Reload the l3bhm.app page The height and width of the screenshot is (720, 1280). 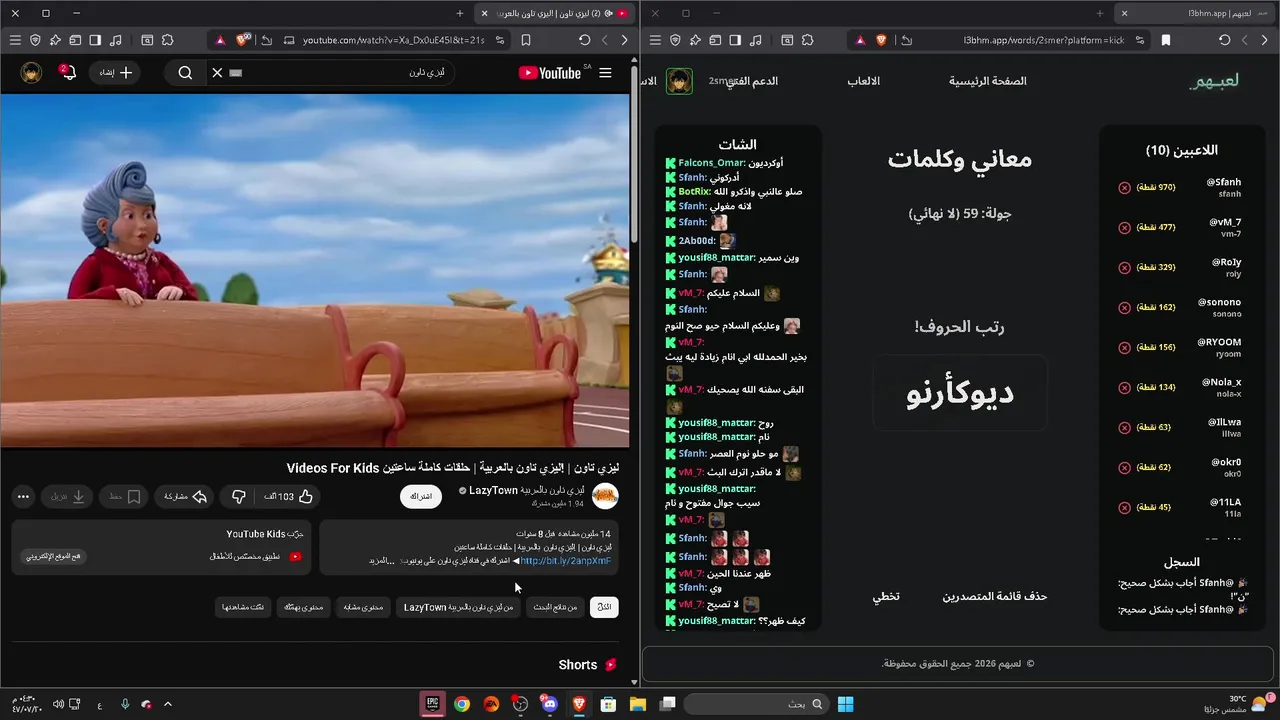tap(1224, 40)
